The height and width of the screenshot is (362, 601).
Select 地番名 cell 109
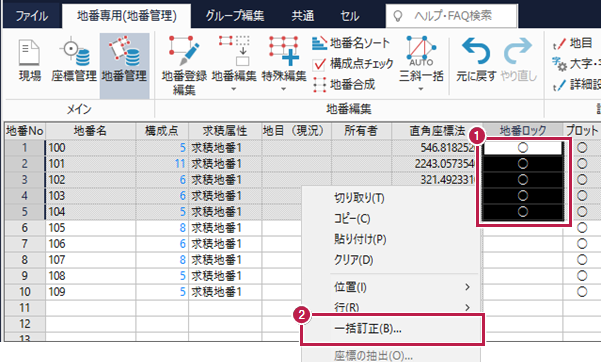pos(90,292)
